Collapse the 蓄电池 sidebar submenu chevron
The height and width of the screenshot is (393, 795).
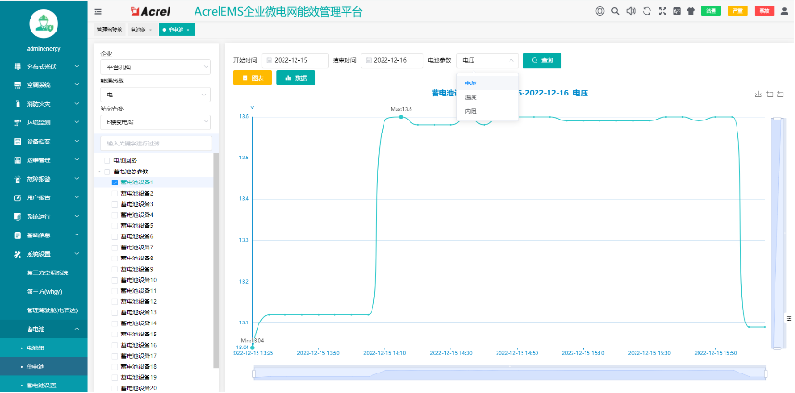(x=77, y=329)
